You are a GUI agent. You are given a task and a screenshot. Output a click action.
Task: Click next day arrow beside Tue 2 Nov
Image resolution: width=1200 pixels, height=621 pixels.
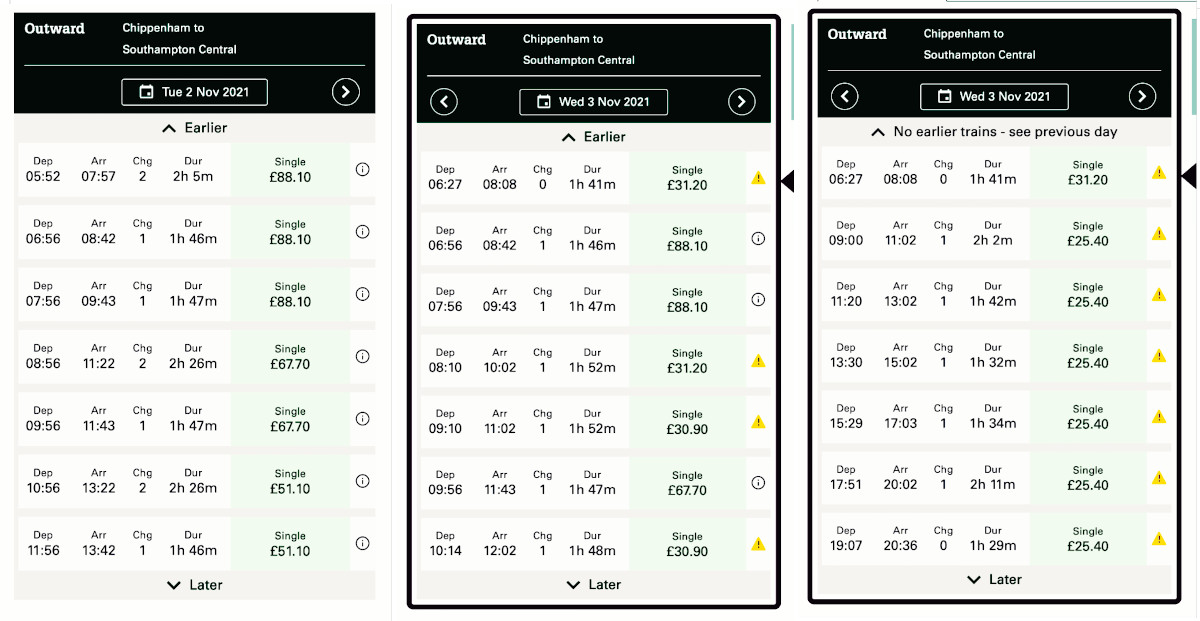tap(345, 92)
